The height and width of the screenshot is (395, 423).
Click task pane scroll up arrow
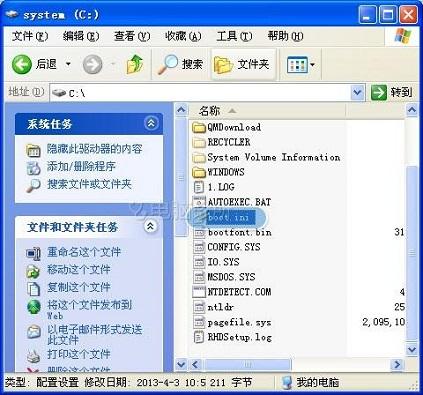[181, 110]
